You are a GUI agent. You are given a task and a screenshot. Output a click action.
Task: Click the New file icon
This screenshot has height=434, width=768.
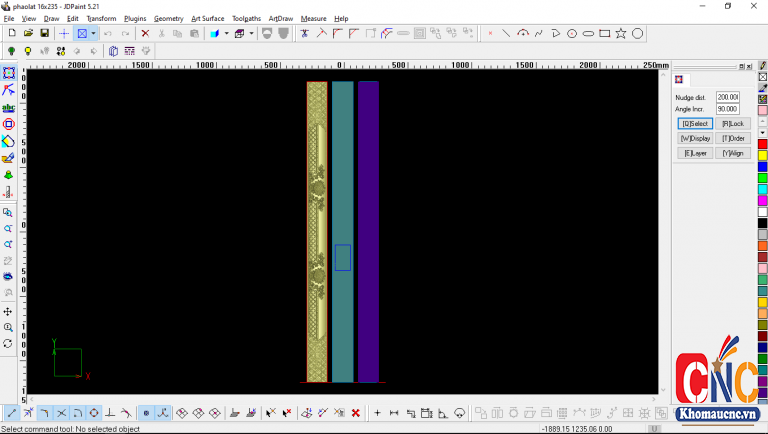click(11, 33)
